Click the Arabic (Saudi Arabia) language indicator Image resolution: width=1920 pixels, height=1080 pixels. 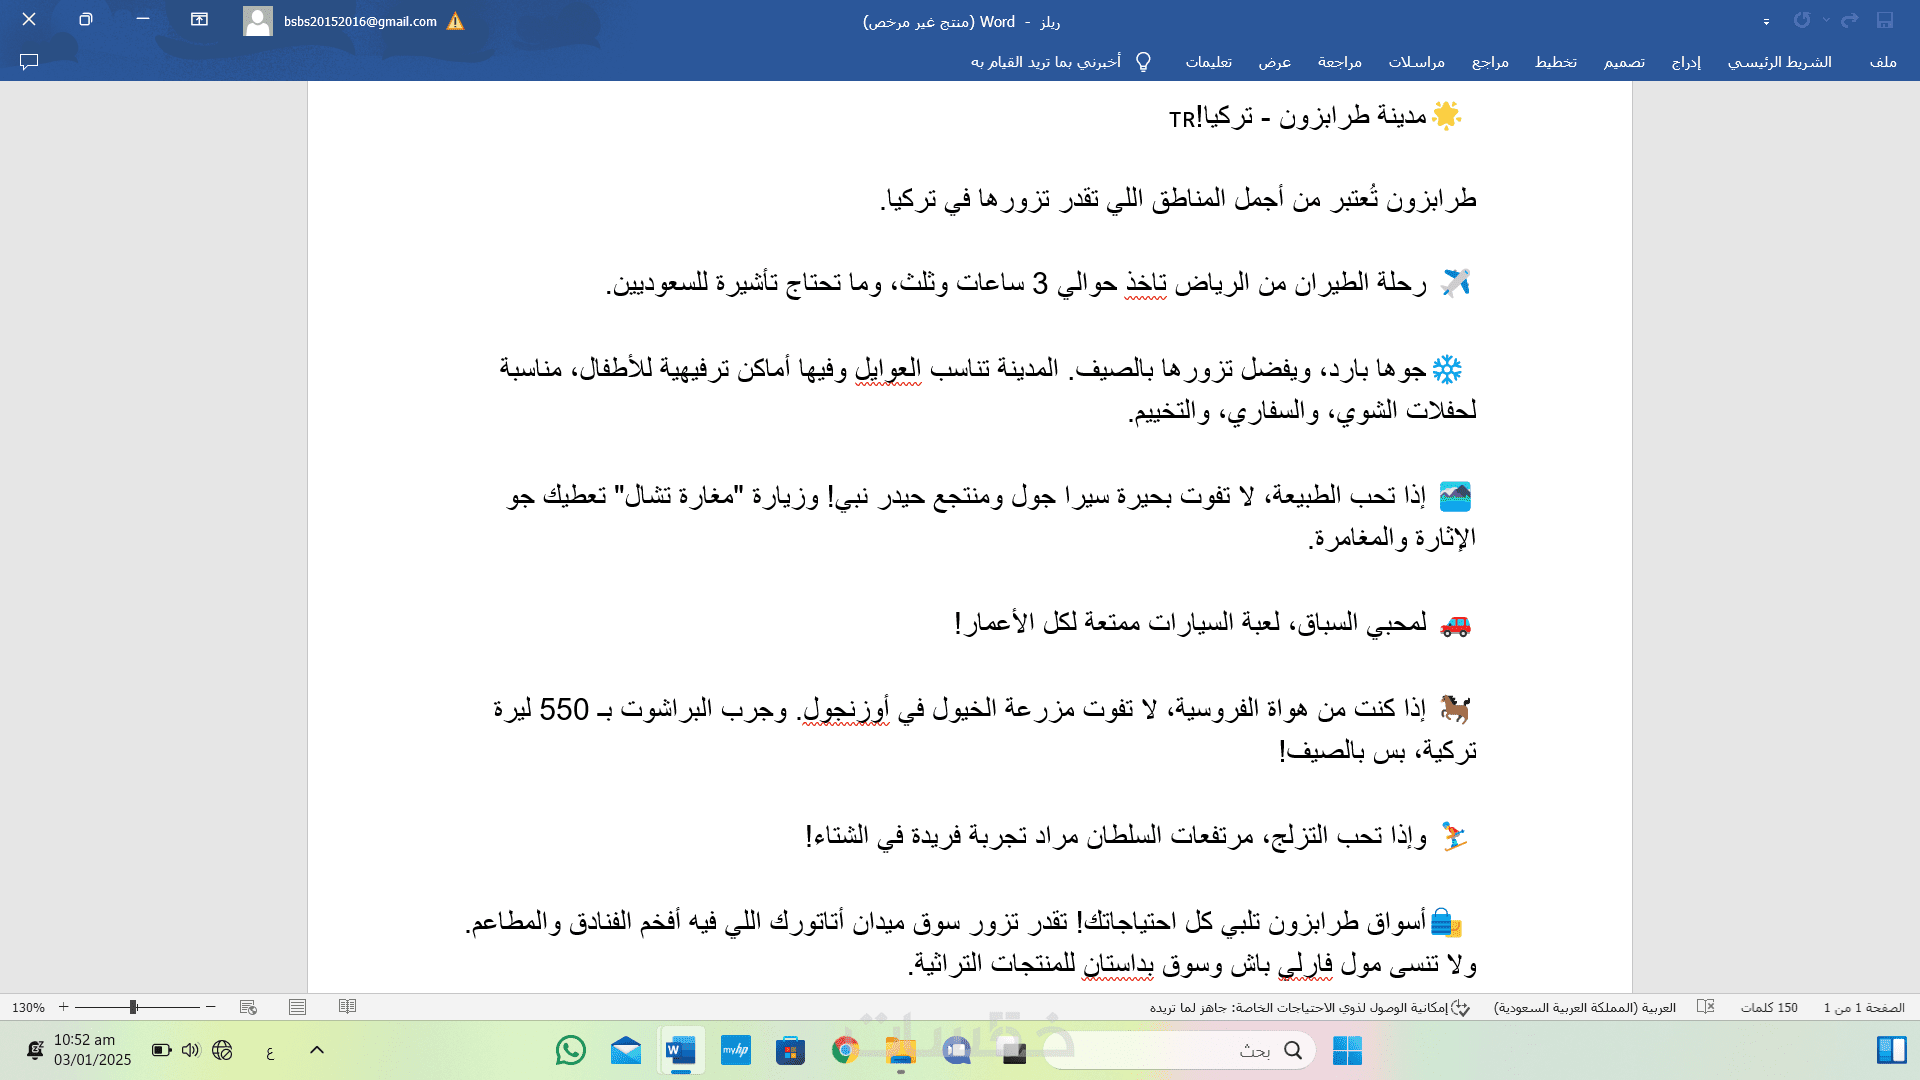point(1584,1008)
